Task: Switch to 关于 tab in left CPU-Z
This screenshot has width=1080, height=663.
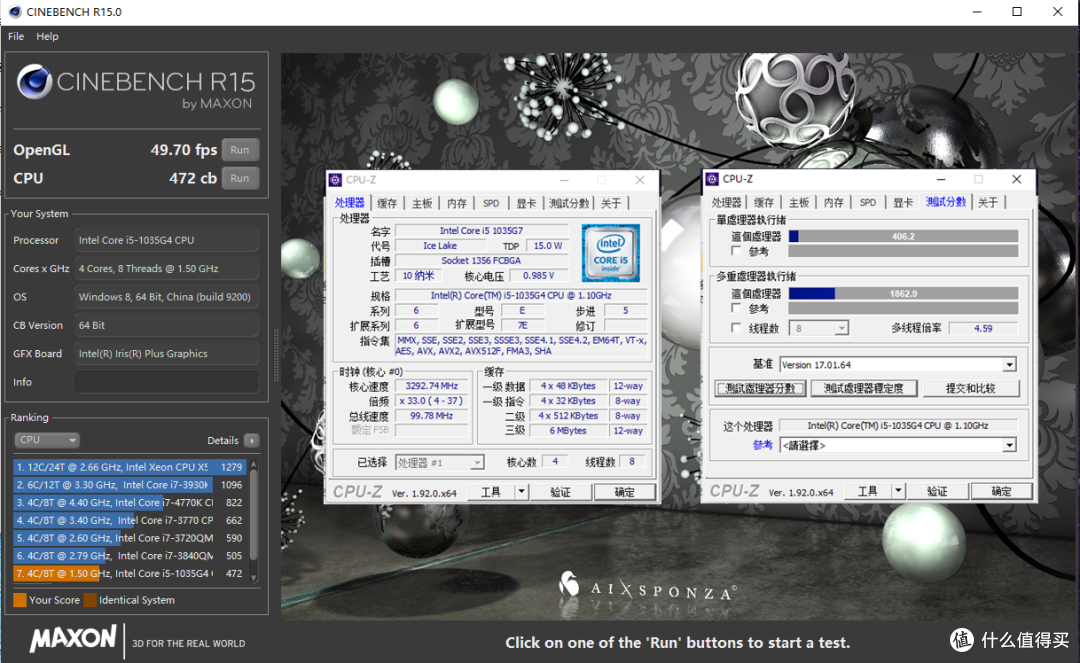Action: pos(611,203)
